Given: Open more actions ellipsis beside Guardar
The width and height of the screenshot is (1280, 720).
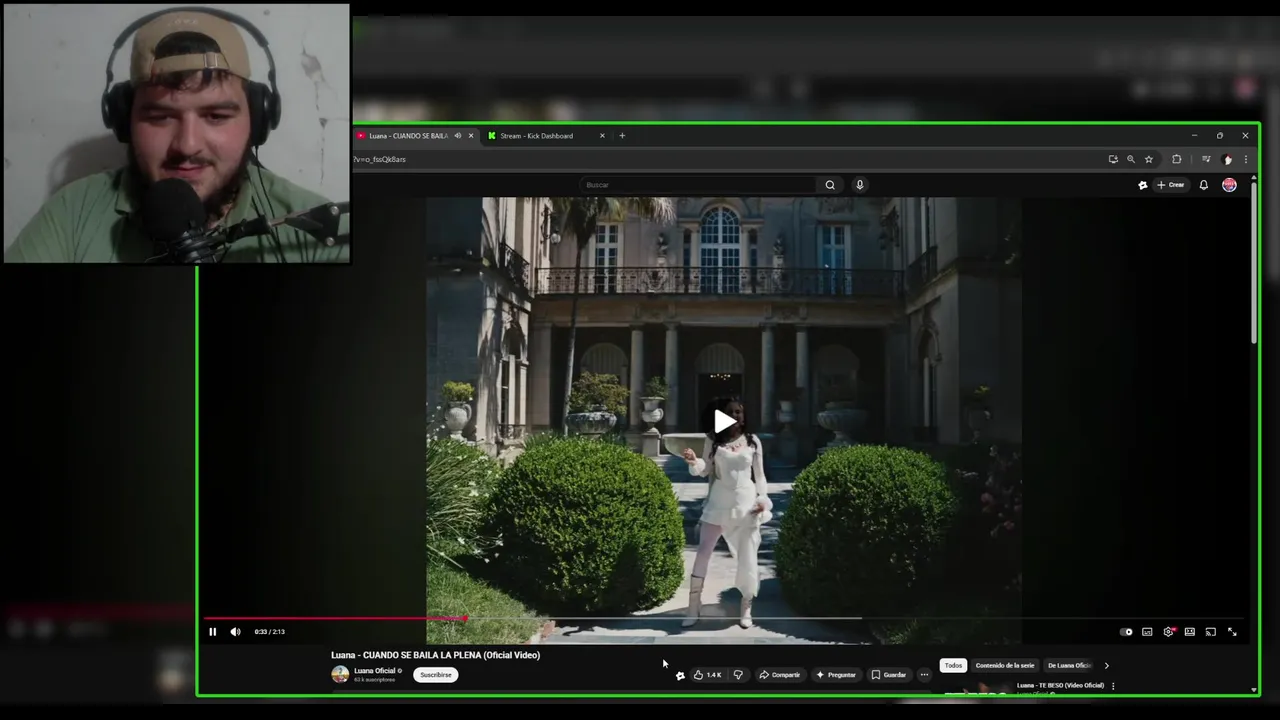Looking at the screenshot, I should point(924,675).
